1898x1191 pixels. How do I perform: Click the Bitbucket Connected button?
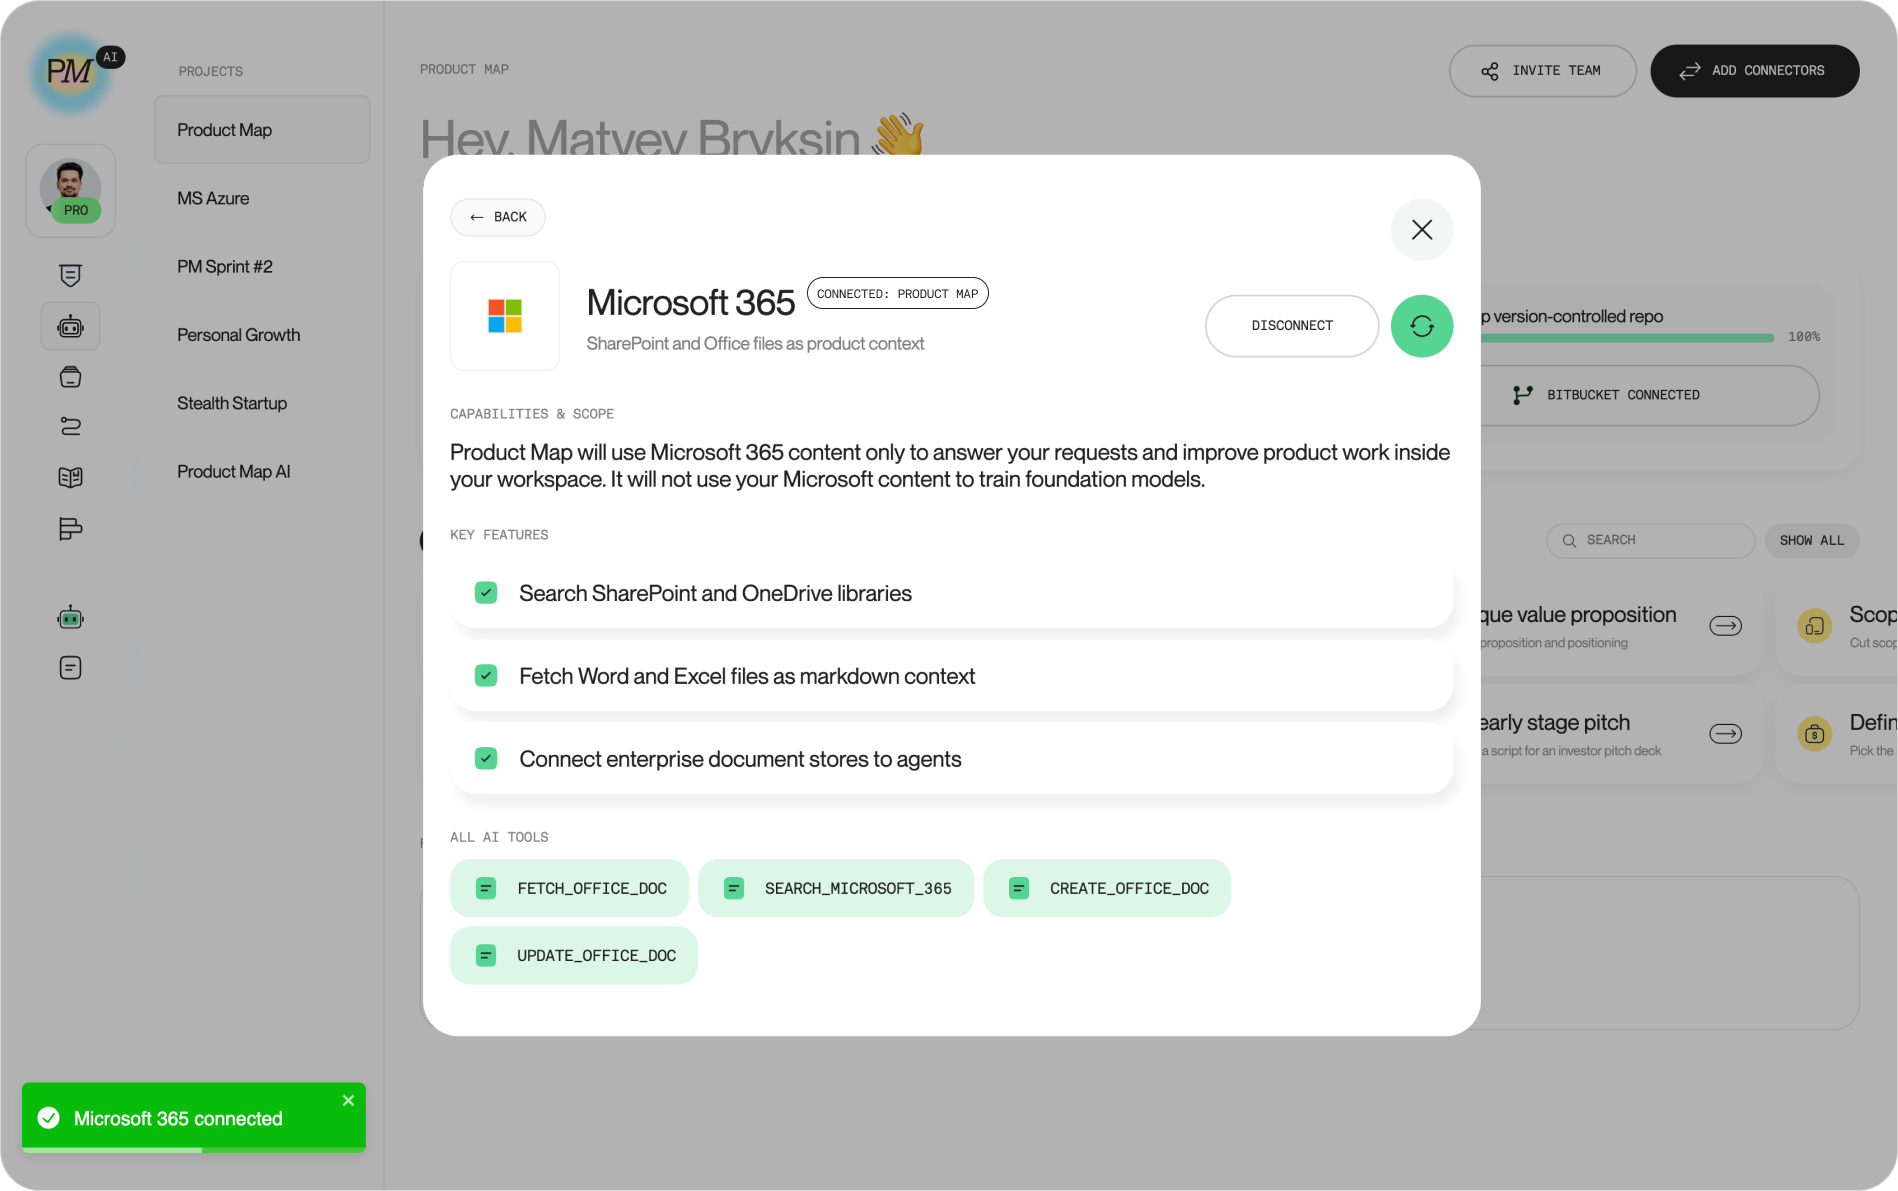click(1649, 395)
